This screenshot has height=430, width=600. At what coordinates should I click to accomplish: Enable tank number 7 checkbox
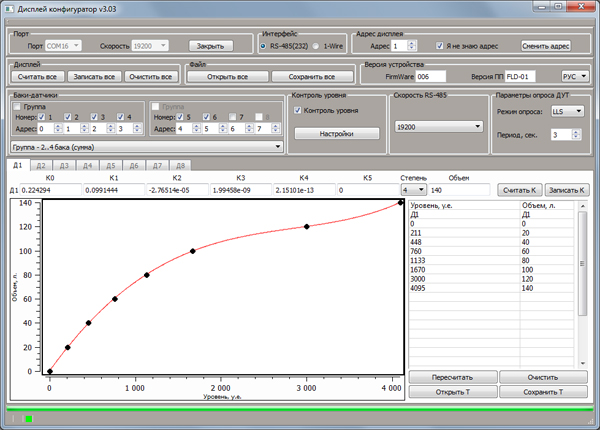[232, 117]
